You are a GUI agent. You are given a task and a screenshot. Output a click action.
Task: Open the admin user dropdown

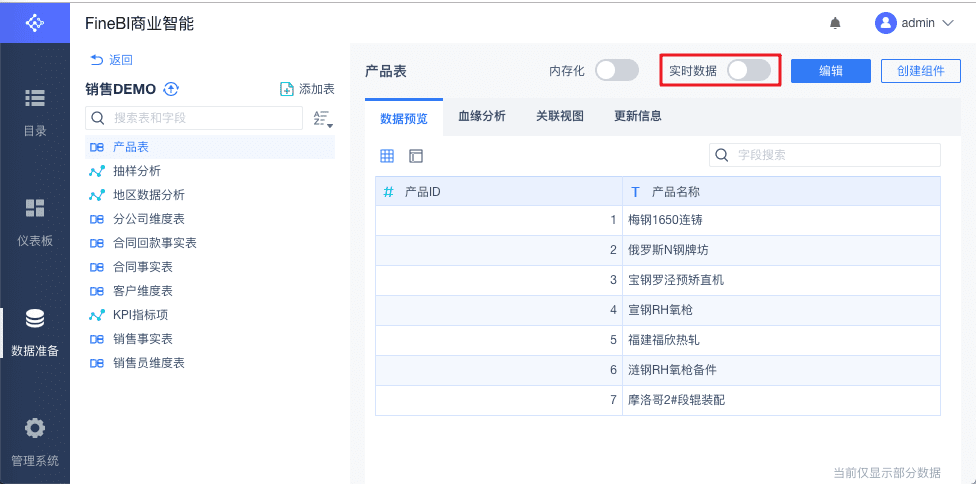(914, 23)
